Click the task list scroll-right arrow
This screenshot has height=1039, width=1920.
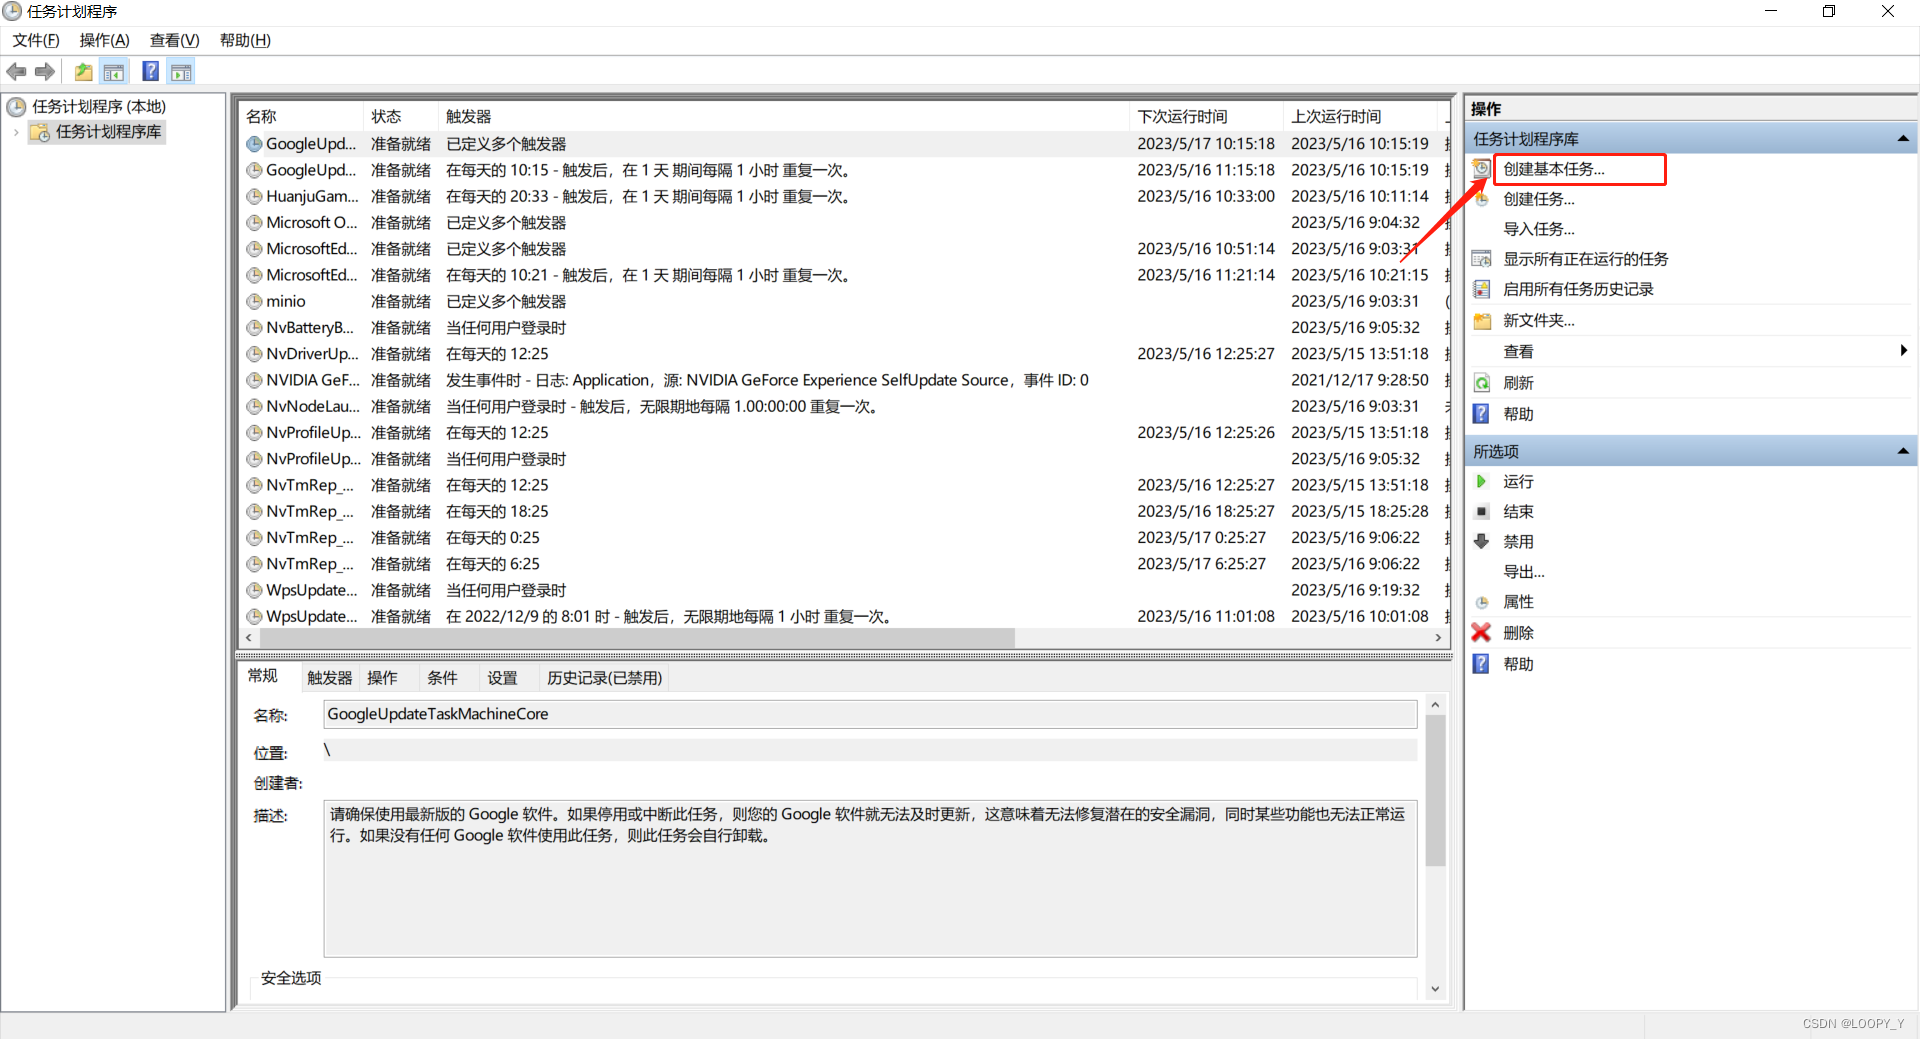(1439, 638)
